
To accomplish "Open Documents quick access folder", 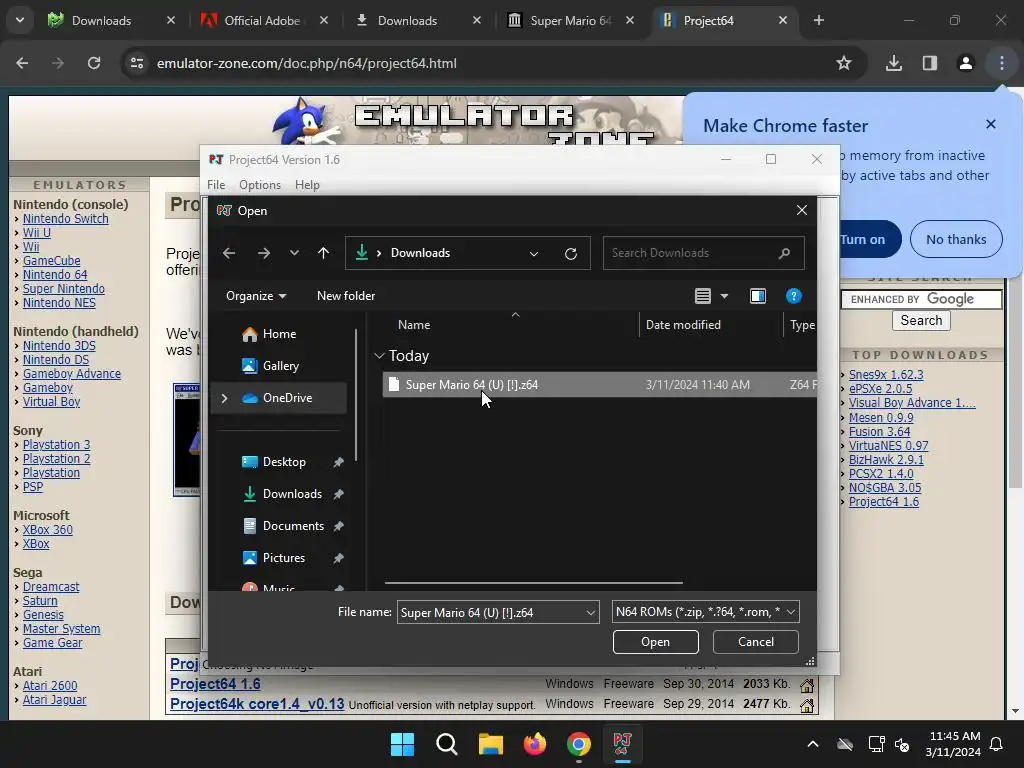I will pyautogui.click(x=293, y=526).
